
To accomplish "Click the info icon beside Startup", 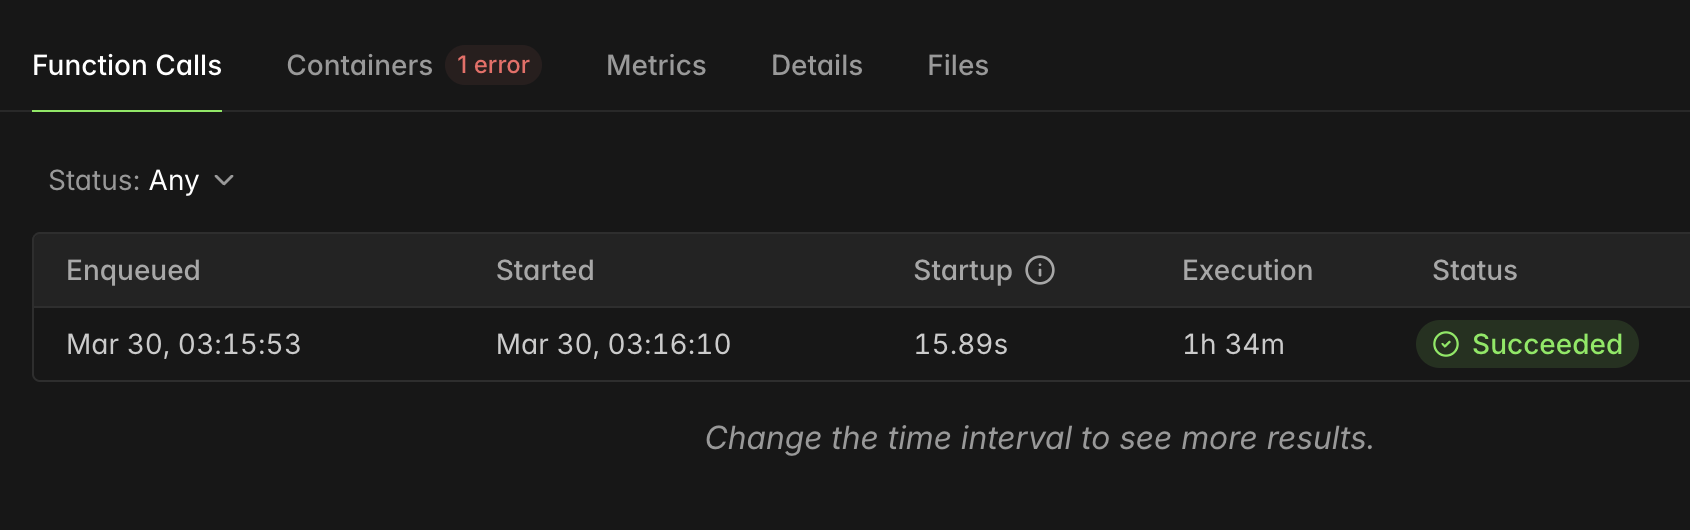I will tap(1040, 270).
